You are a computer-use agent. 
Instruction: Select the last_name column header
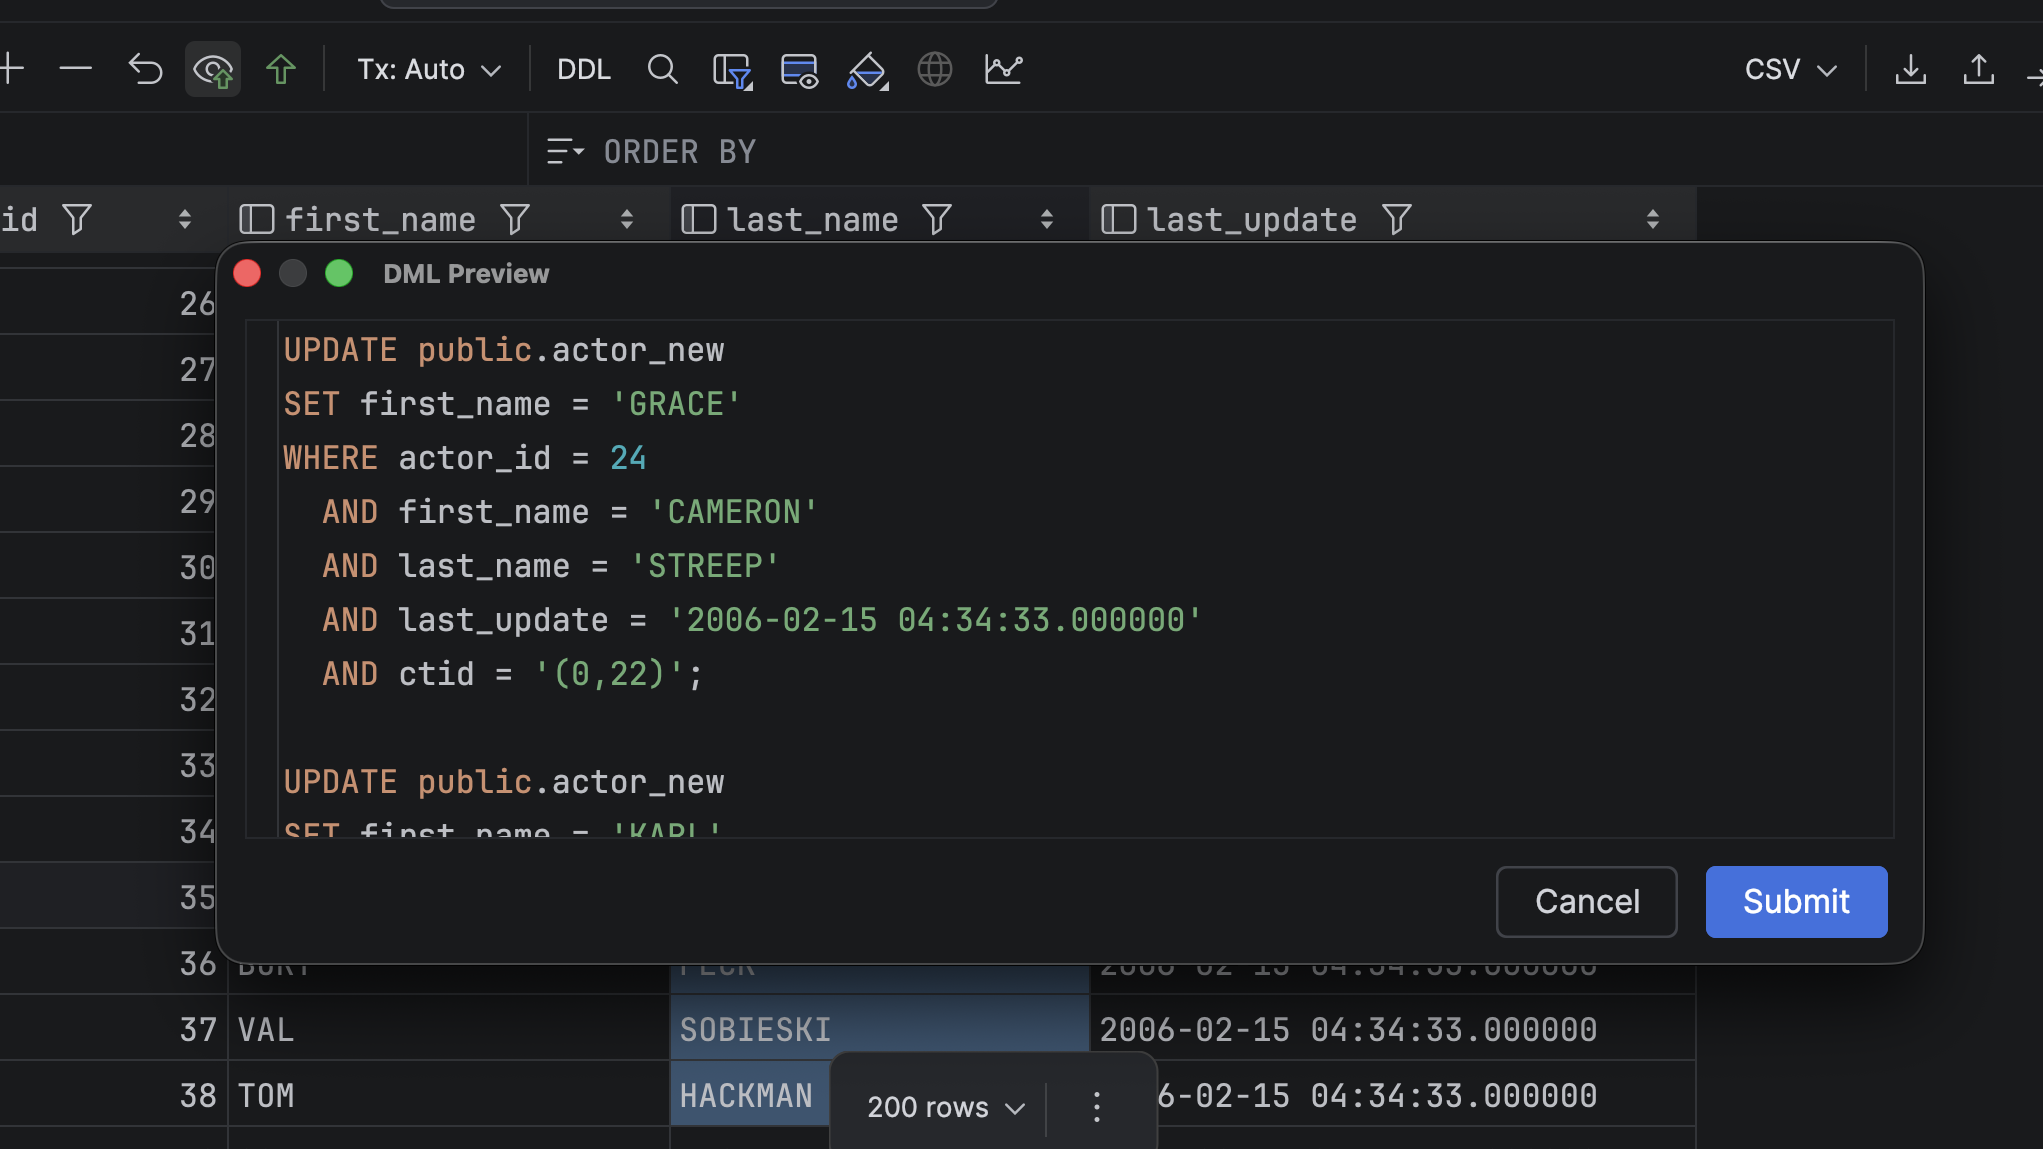[813, 219]
